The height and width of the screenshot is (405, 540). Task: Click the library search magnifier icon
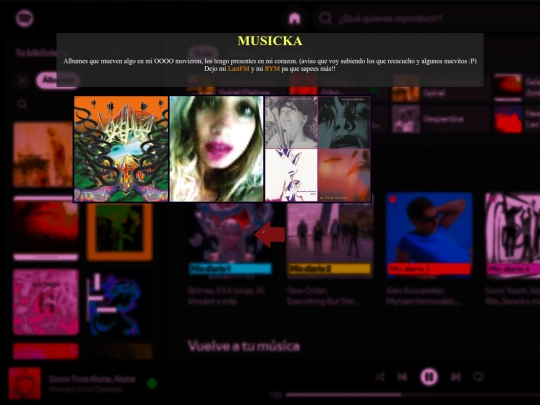[22, 104]
